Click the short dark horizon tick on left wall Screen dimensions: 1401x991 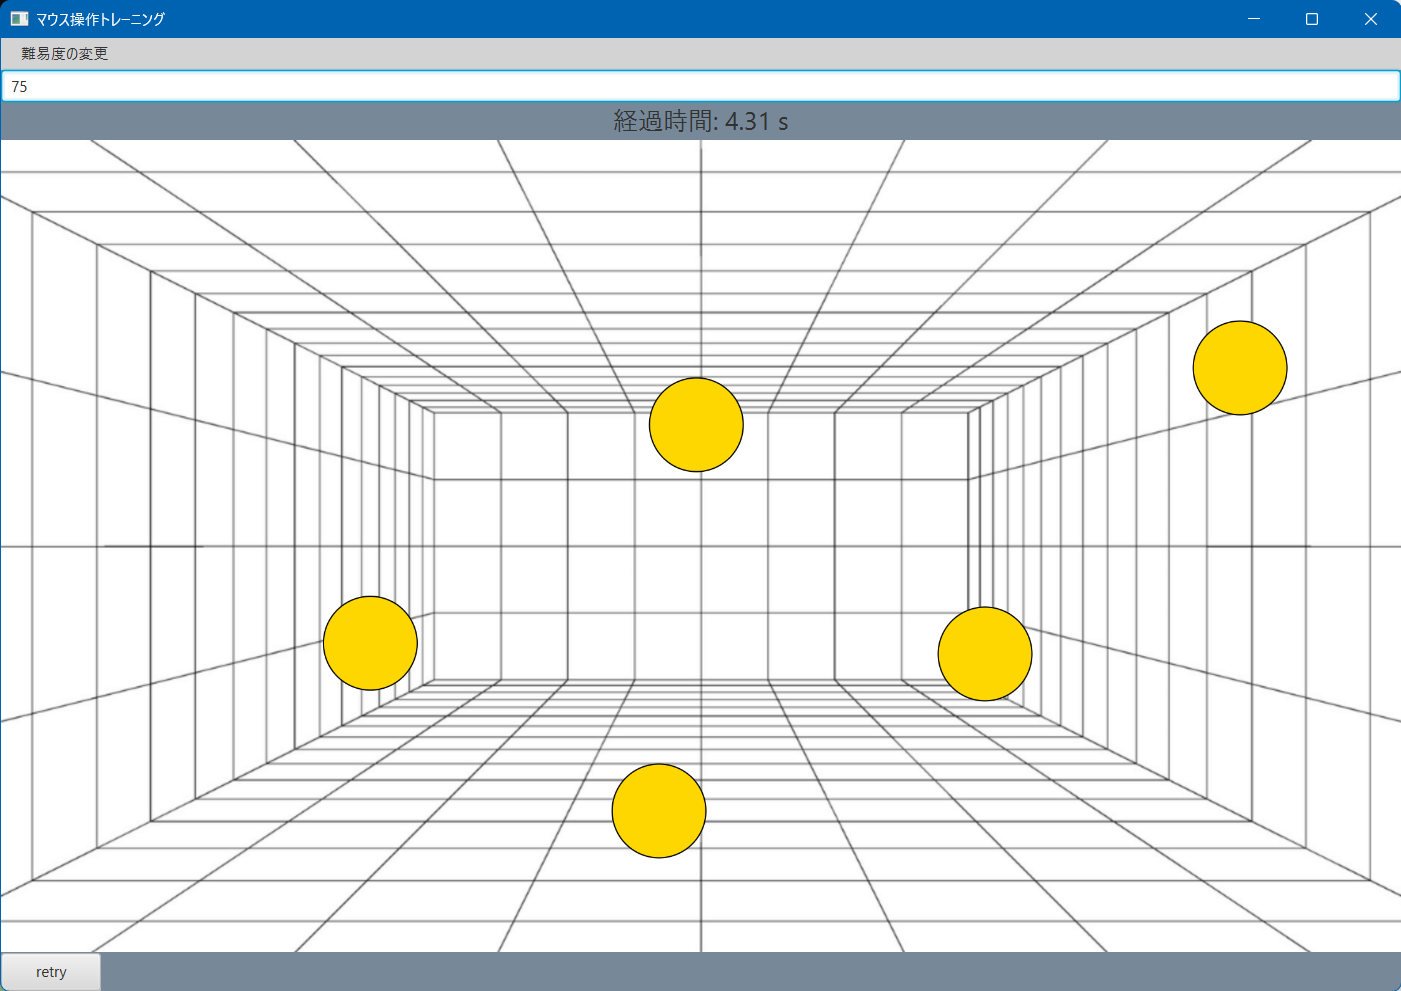click(x=152, y=547)
